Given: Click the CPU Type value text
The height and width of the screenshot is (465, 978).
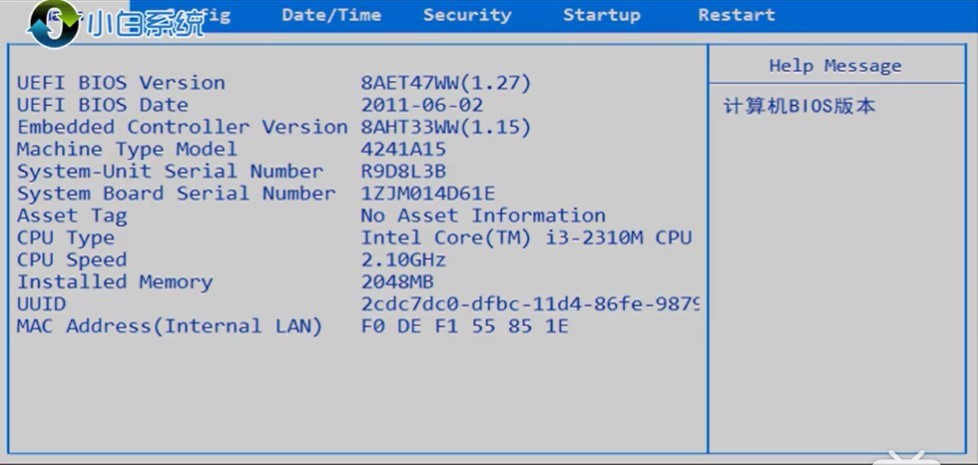Looking at the screenshot, I should coord(526,237).
